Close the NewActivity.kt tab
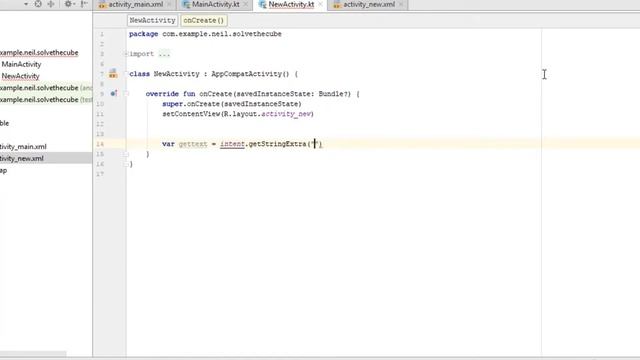Image resolution: width=640 pixels, height=360 pixels. pos(320,4)
